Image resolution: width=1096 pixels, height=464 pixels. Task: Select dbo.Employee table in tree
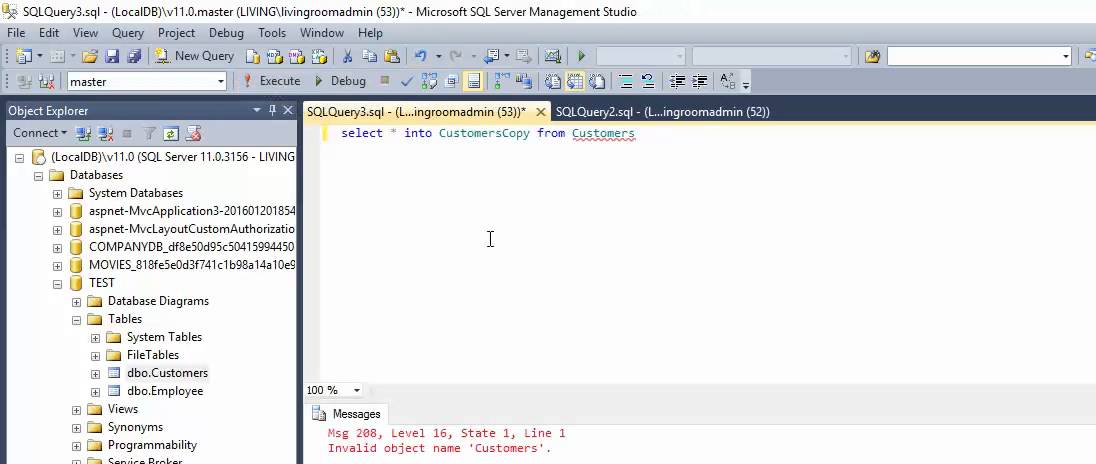165,391
